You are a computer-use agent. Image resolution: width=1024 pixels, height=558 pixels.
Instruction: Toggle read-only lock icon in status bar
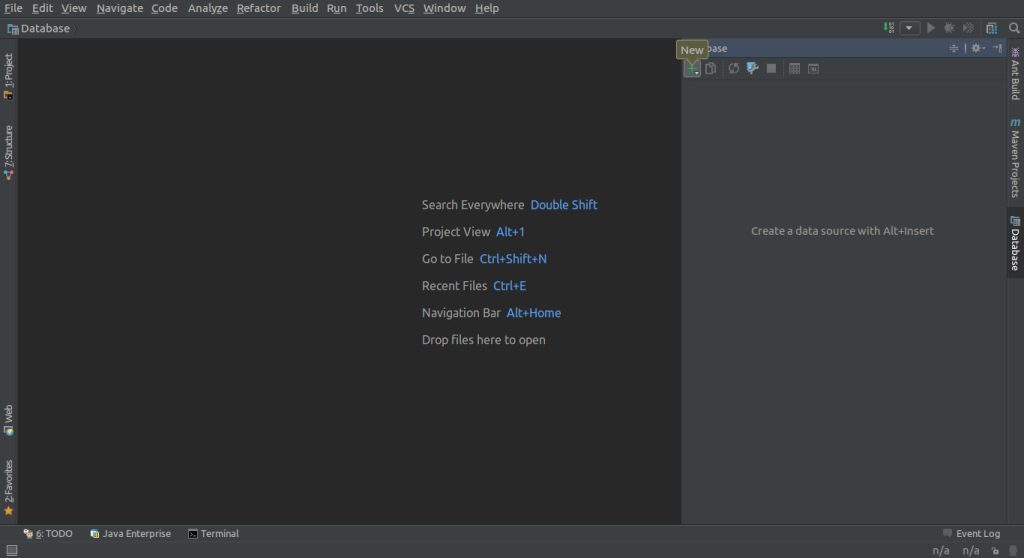996,550
